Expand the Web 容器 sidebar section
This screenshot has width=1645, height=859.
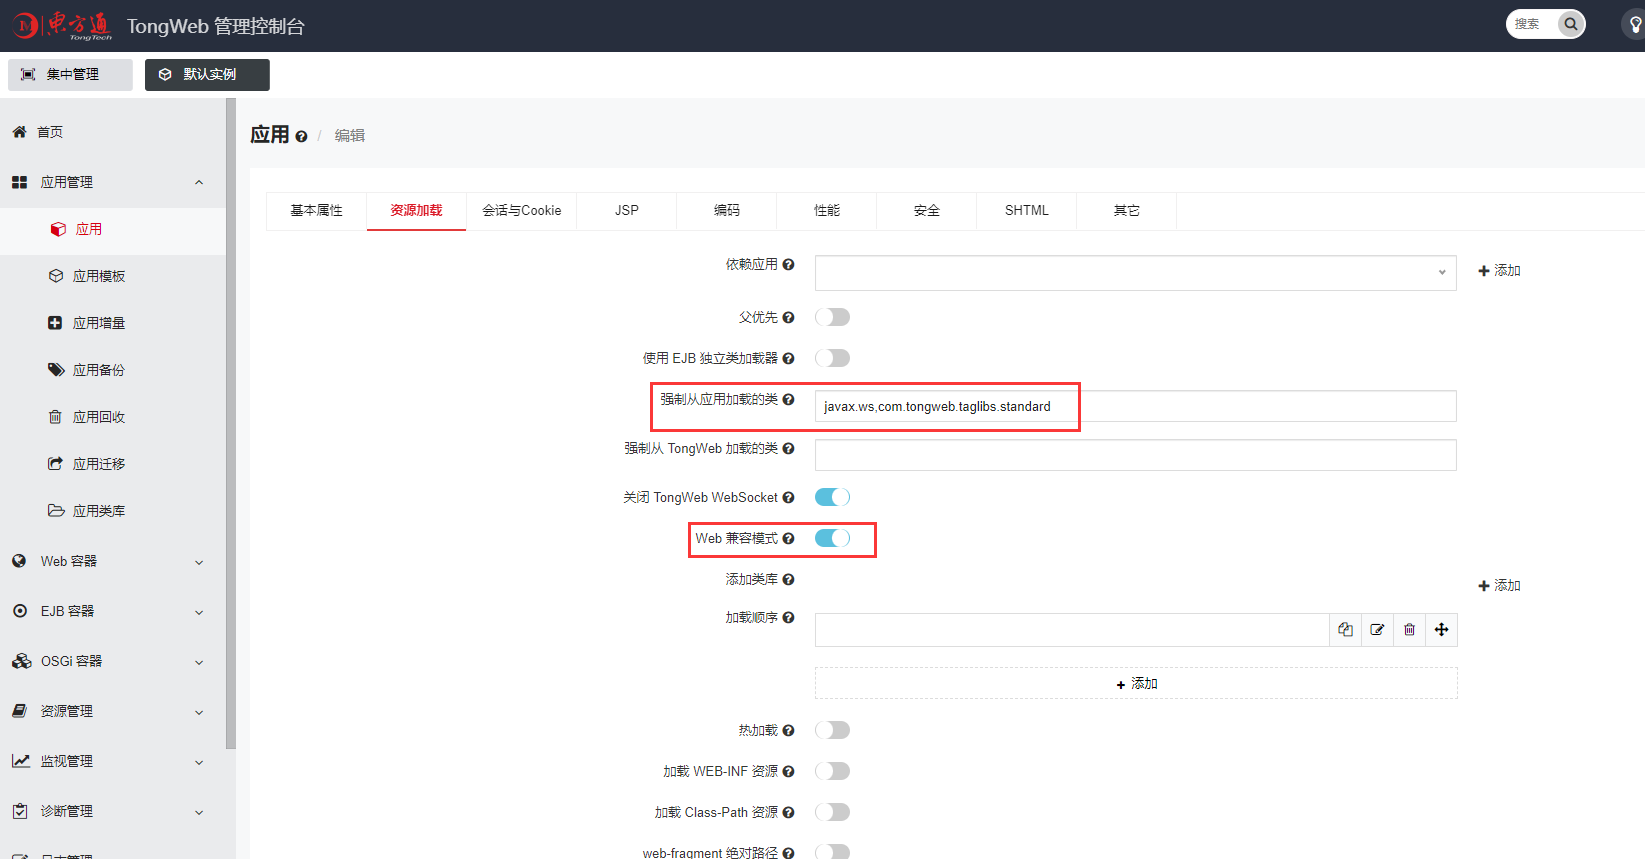pyautogui.click(x=110, y=562)
